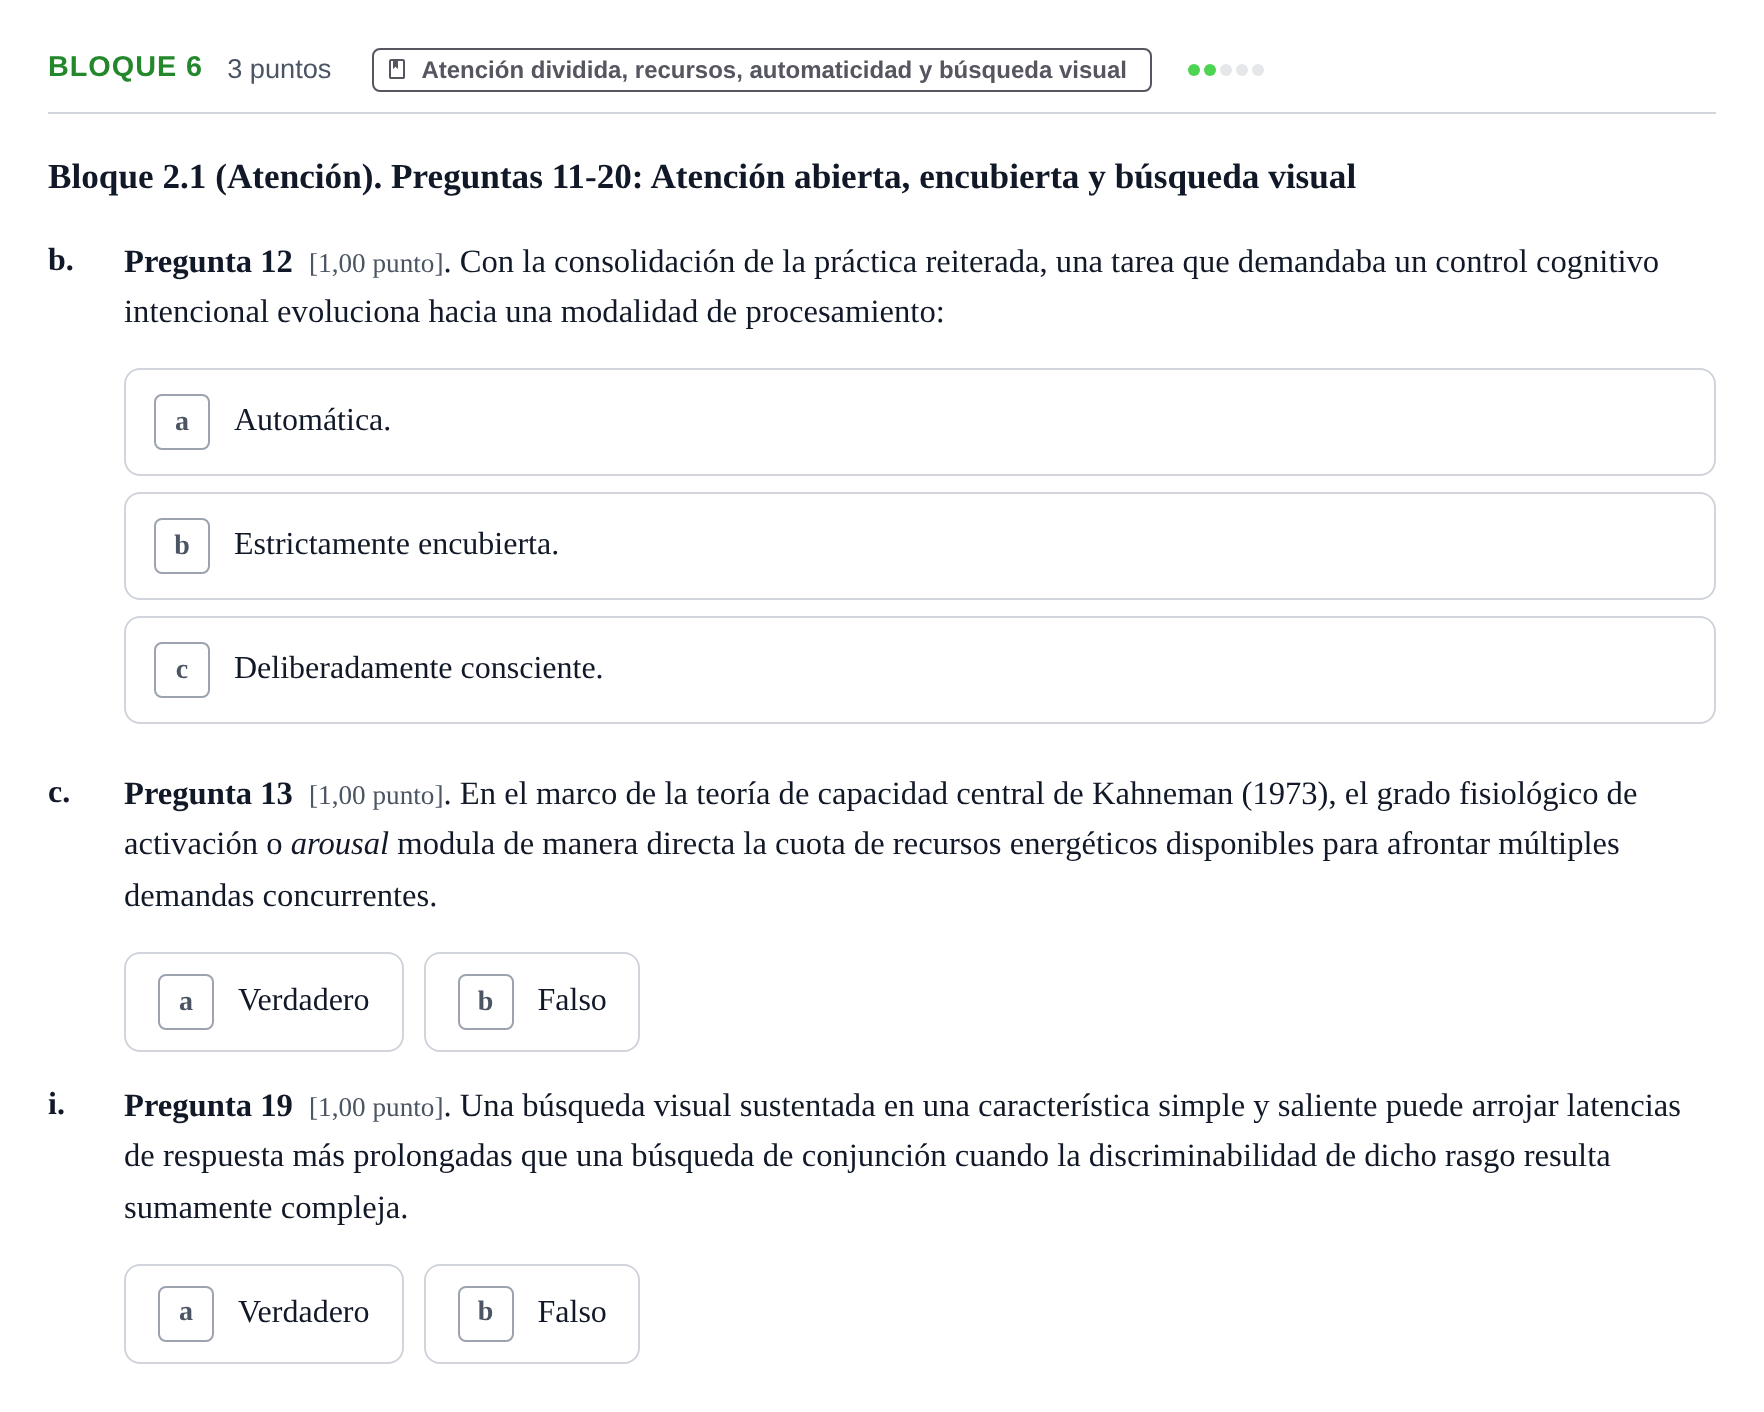Mark Pregunta 13 as Falso
Image resolution: width=1764 pixels, height=1412 pixels.
[532, 1002]
